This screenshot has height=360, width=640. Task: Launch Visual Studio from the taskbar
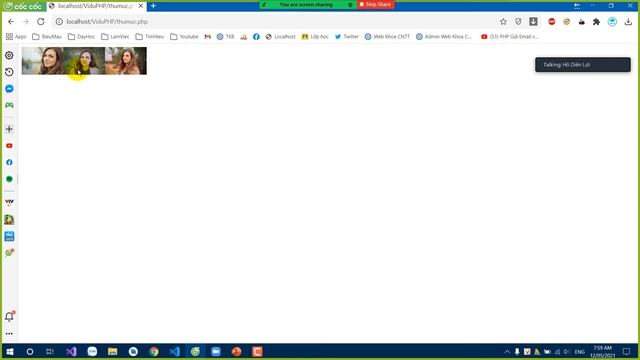71,351
